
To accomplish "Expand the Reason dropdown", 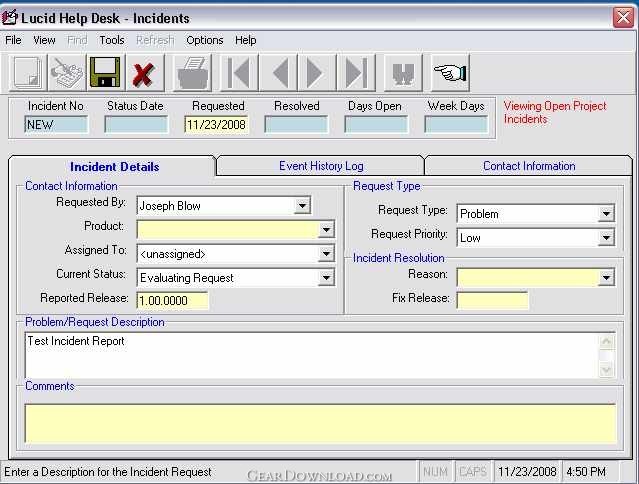I will [606, 278].
